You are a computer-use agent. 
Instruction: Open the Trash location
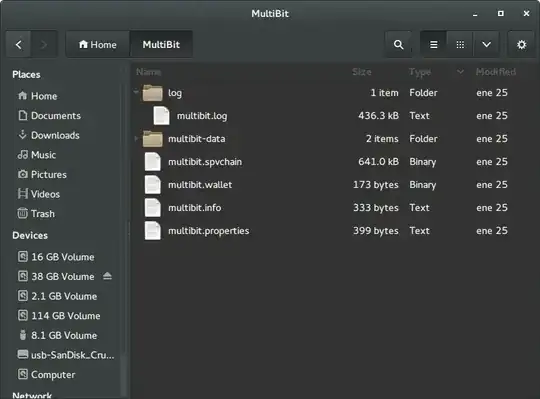pos(36,214)
